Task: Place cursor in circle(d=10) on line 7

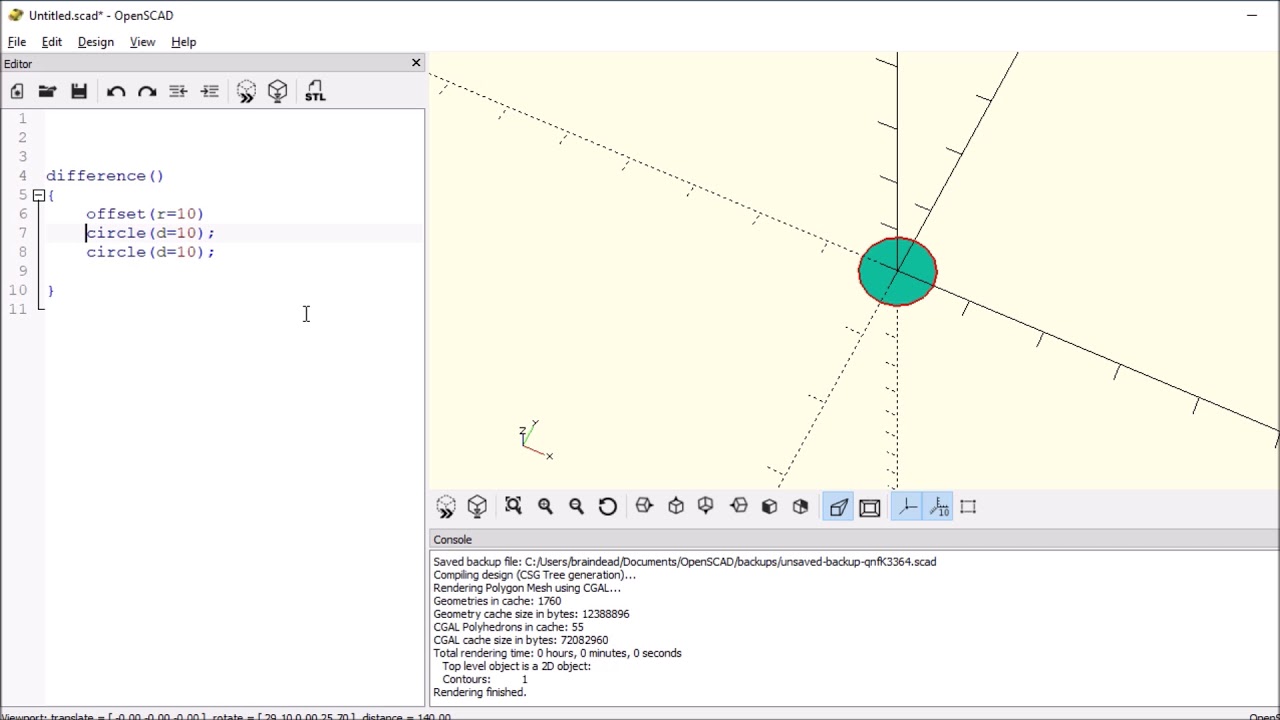Action: pos(150,233)
